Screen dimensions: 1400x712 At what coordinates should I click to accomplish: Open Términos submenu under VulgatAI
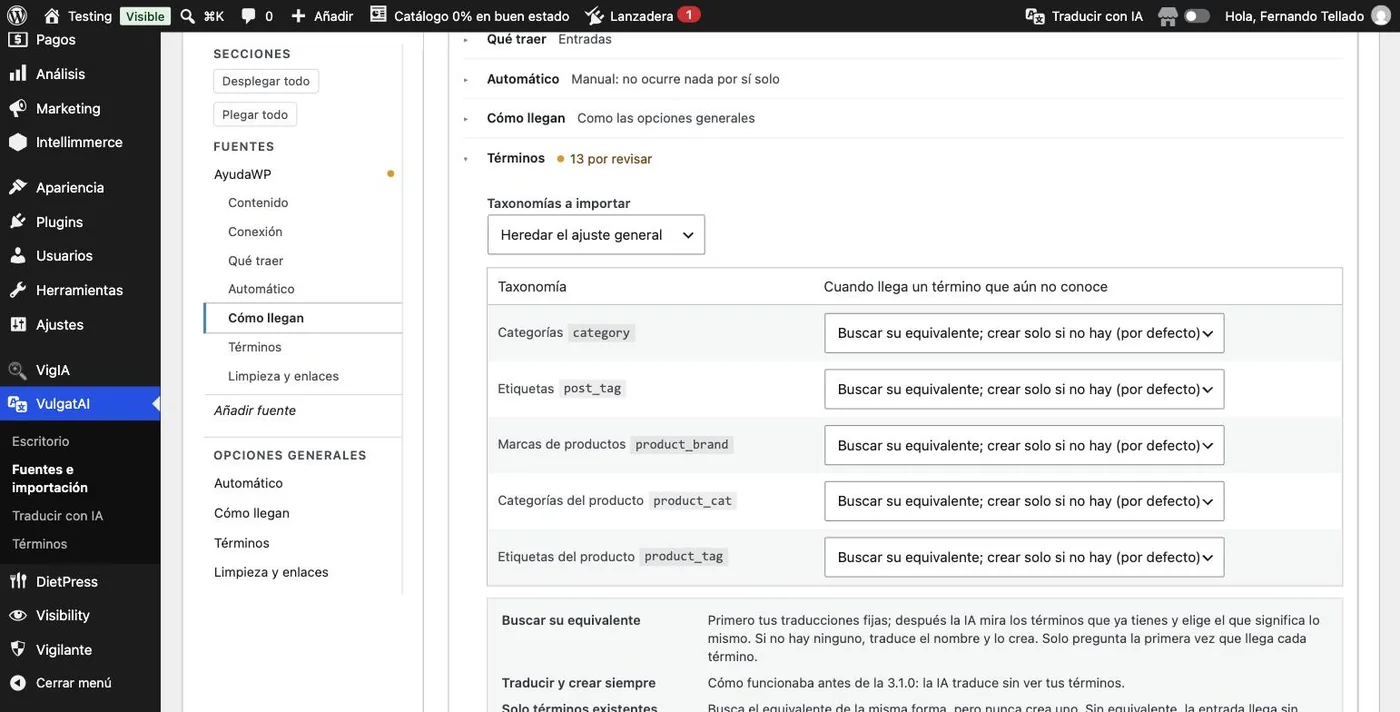click(x=40, y=544)
